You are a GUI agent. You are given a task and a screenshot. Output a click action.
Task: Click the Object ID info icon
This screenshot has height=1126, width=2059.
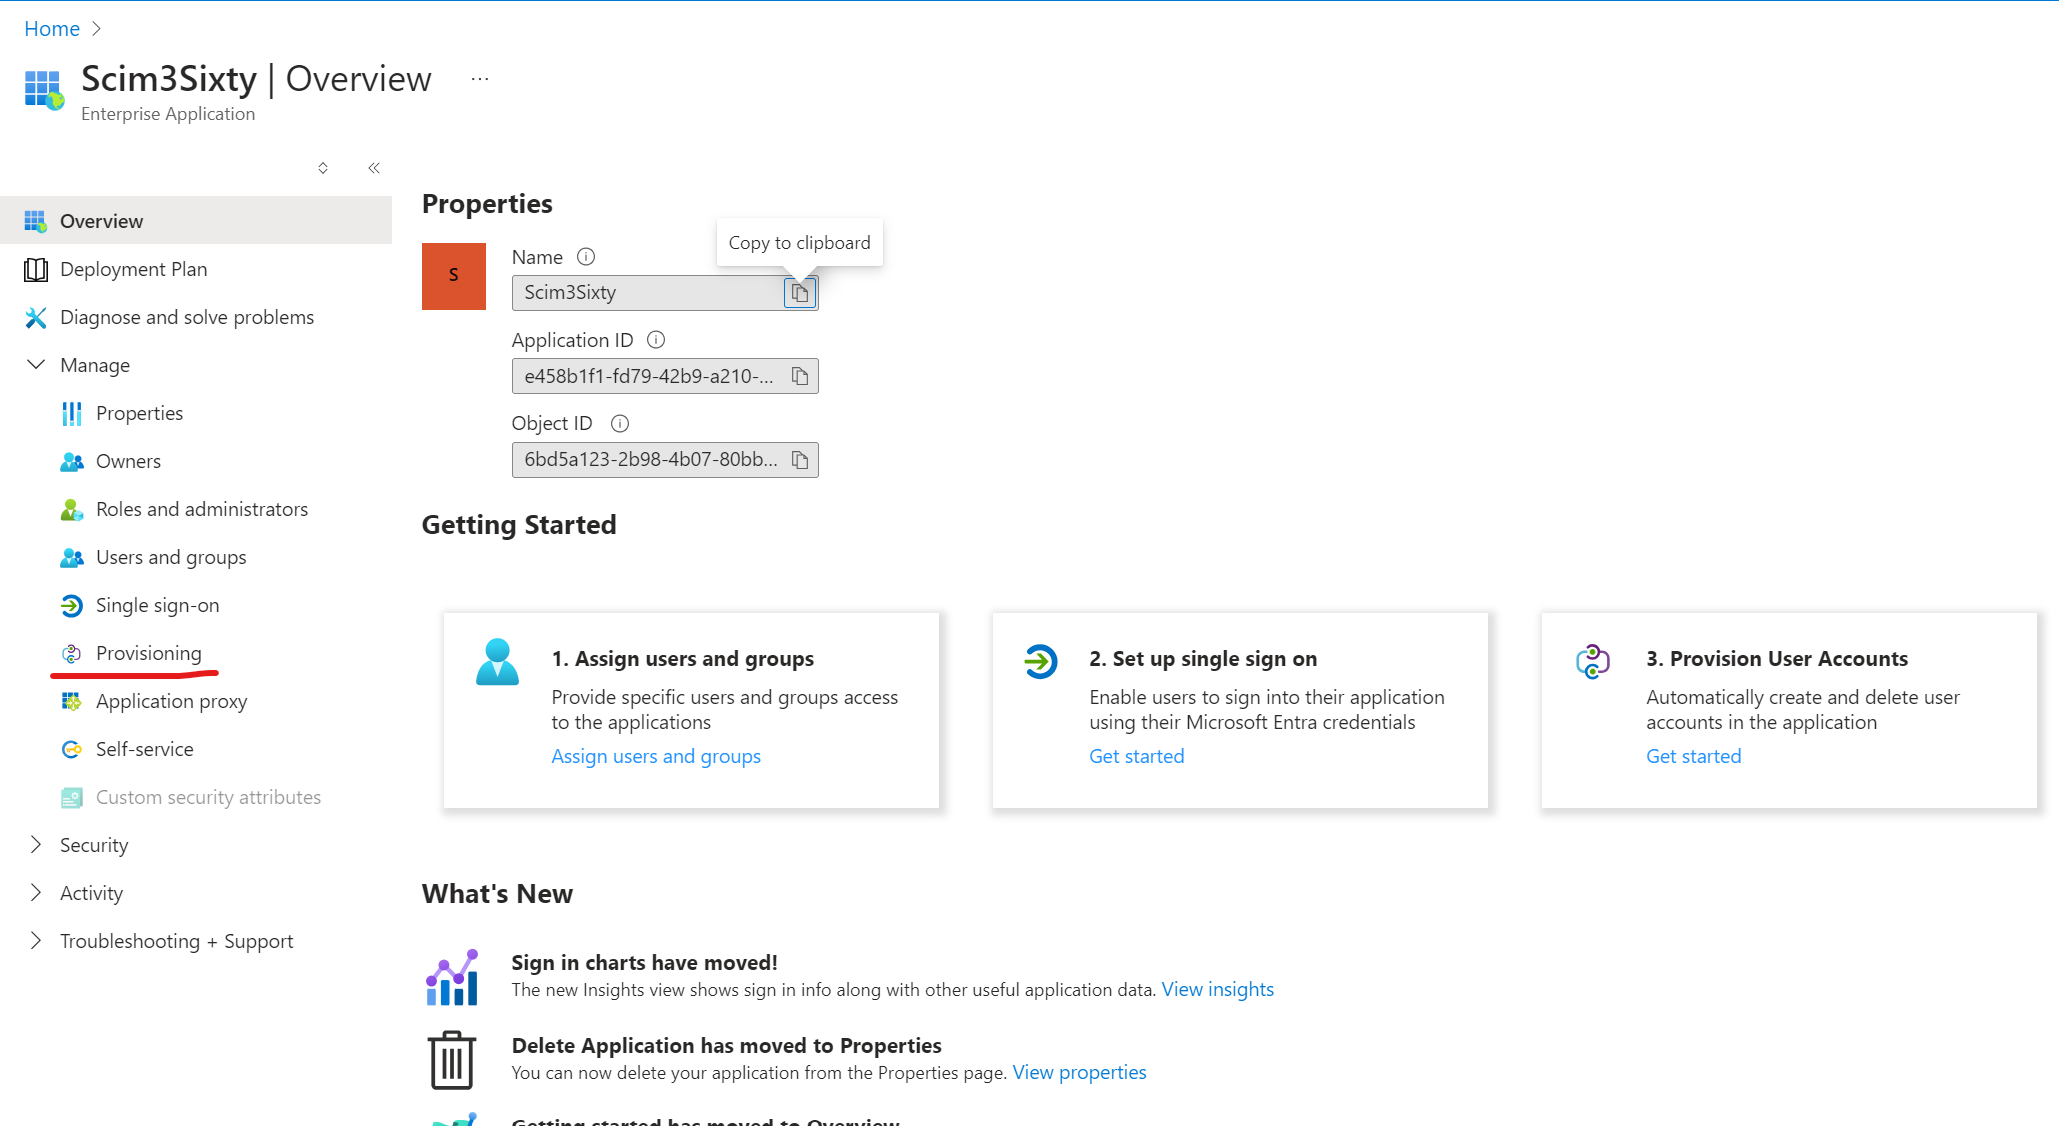620,424
